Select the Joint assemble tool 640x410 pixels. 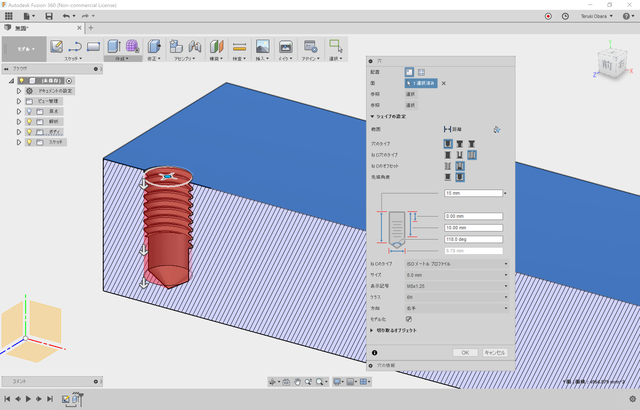click(x=195, y=46)
